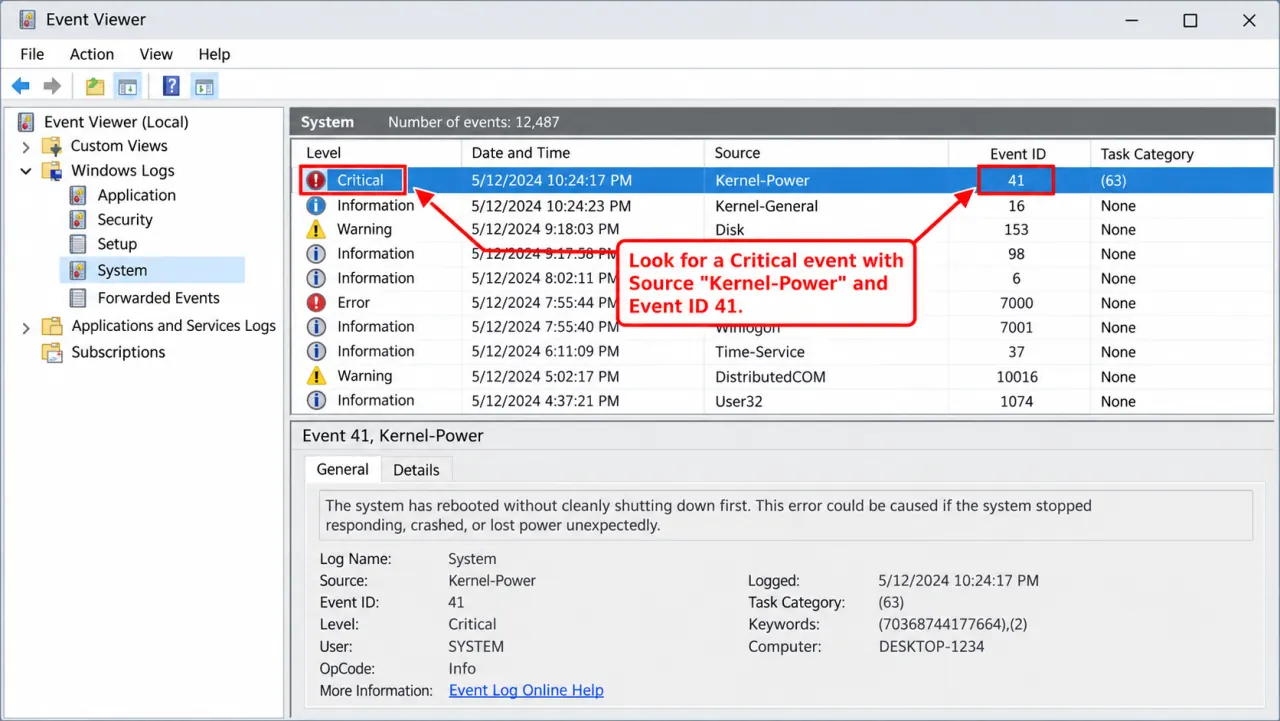
Task: Click the Warning icon in the Disk row
Action: [x=316, y=230]
